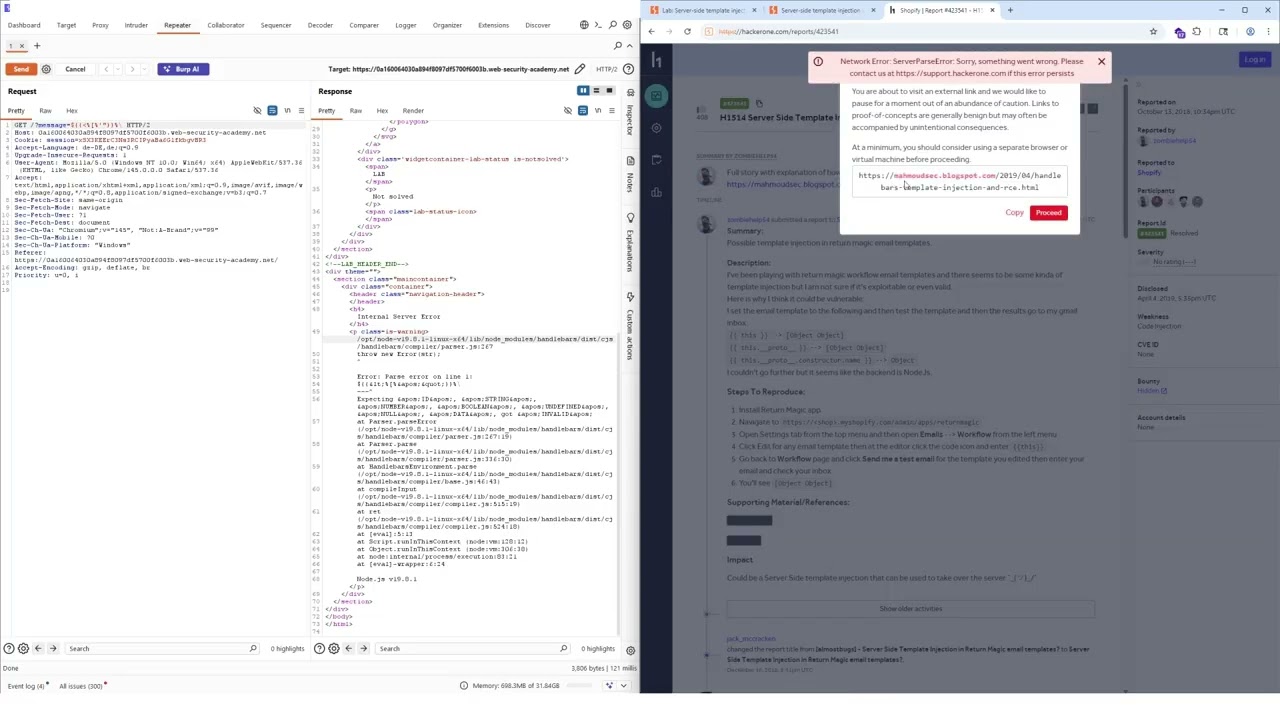This screenshot has width=1280, height=720.
Task: Open Repeater help question mark icon
Action: (628, 69)
